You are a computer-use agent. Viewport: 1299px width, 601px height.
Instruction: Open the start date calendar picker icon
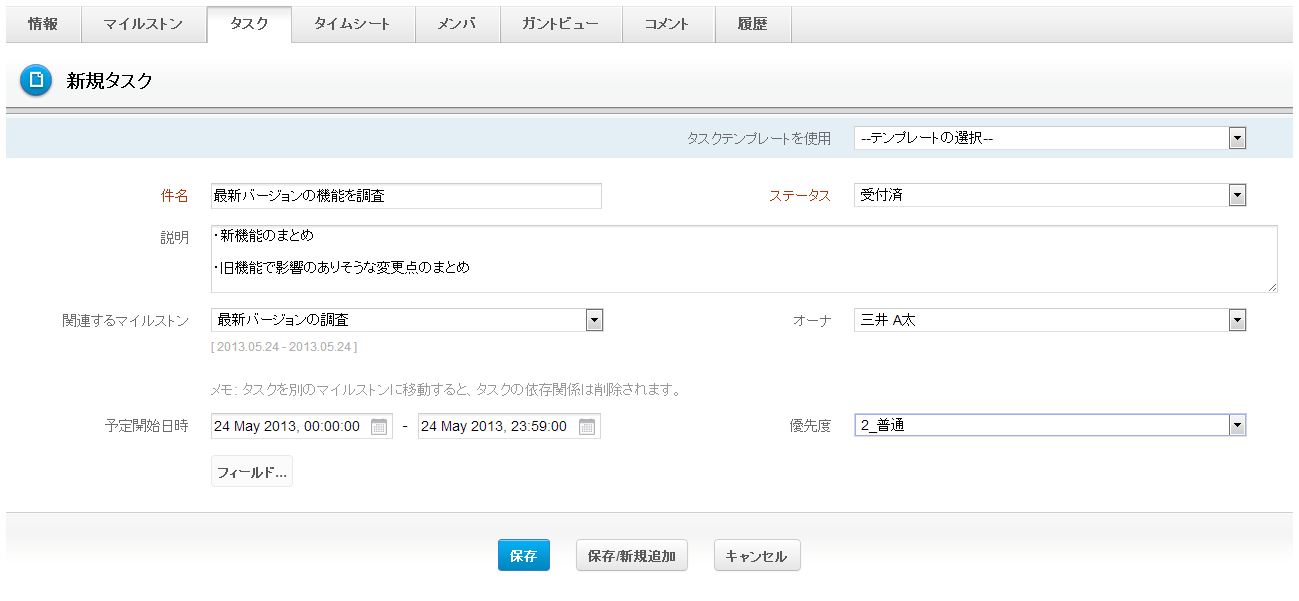click(379, 427)
